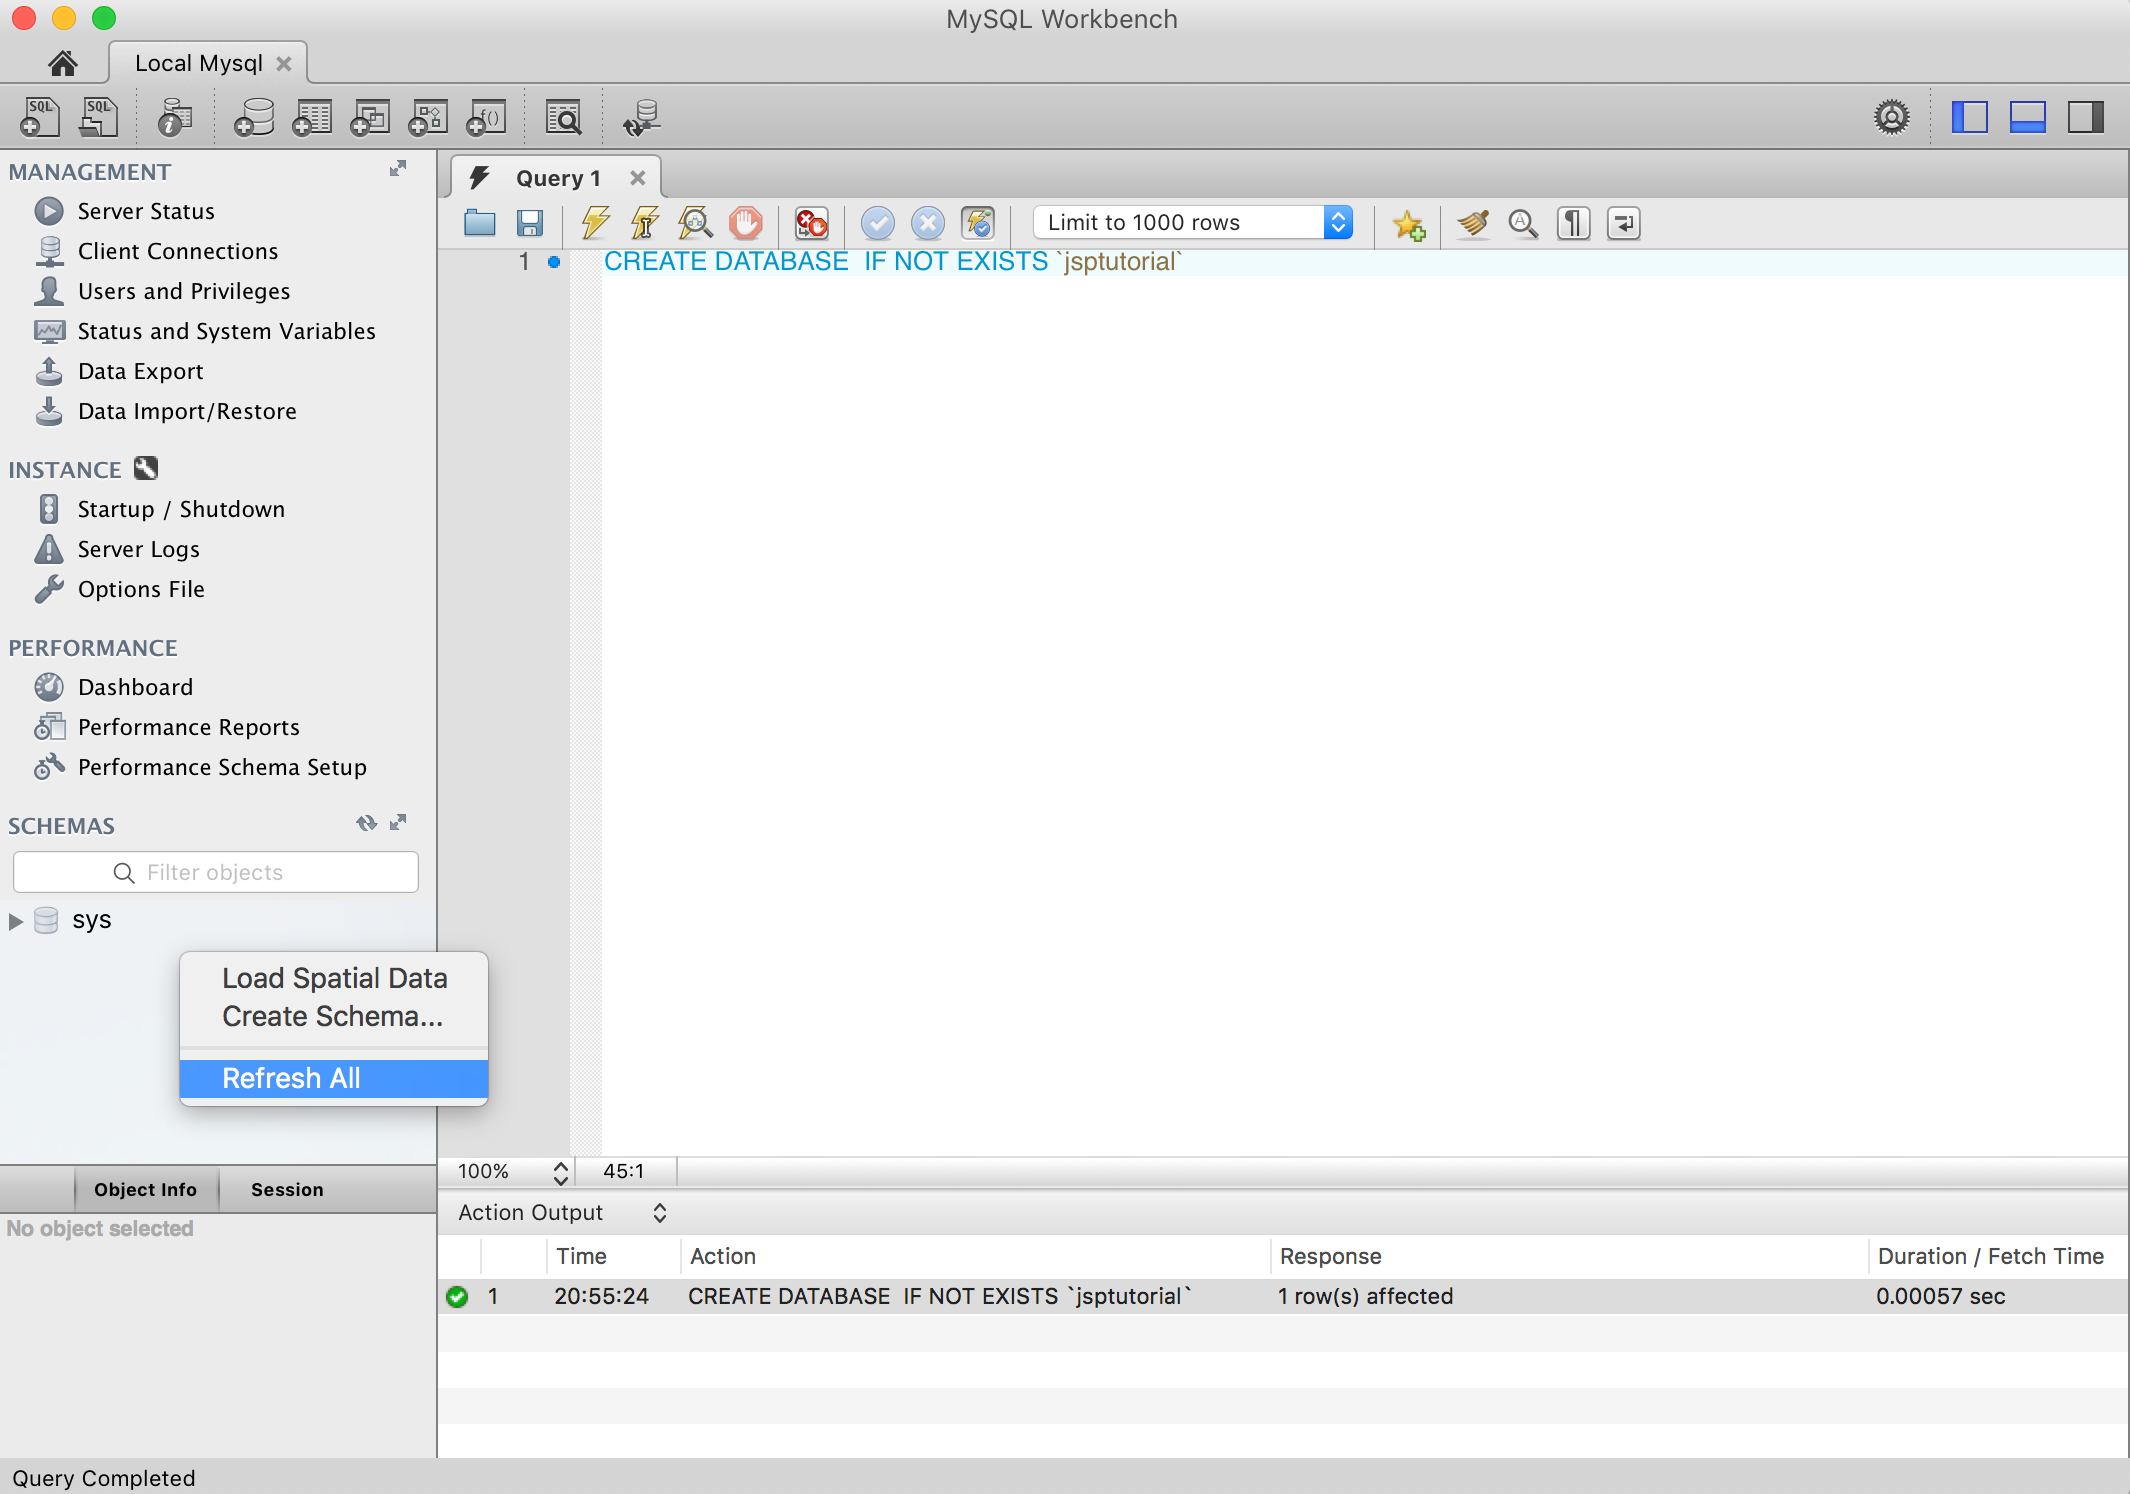The height and width of the screenshot is (1494, 2130).
Task: Open Action Output type dropdown
Action: click(x=562, y=1212)
